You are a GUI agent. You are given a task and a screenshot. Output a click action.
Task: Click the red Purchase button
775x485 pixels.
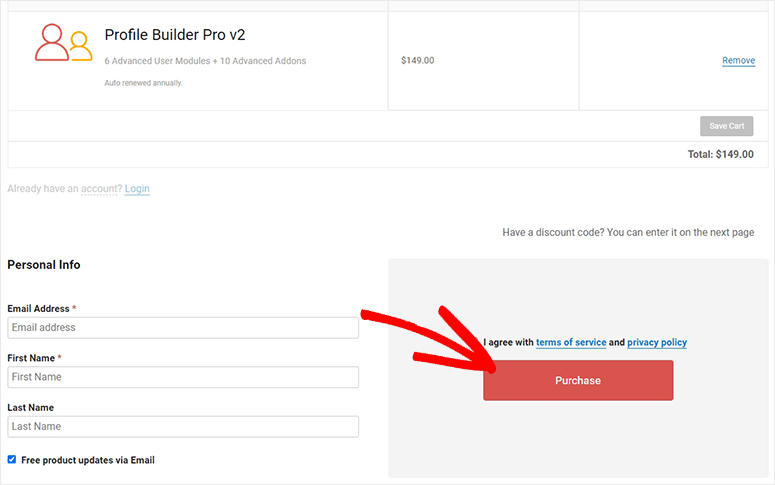(x=578, y=380)
